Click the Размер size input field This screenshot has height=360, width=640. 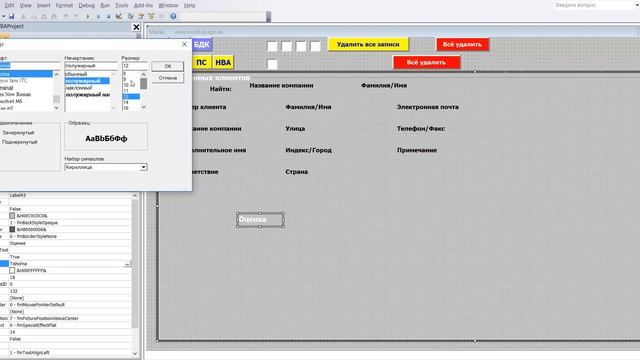pyautogui.click(x=134, y=66)
